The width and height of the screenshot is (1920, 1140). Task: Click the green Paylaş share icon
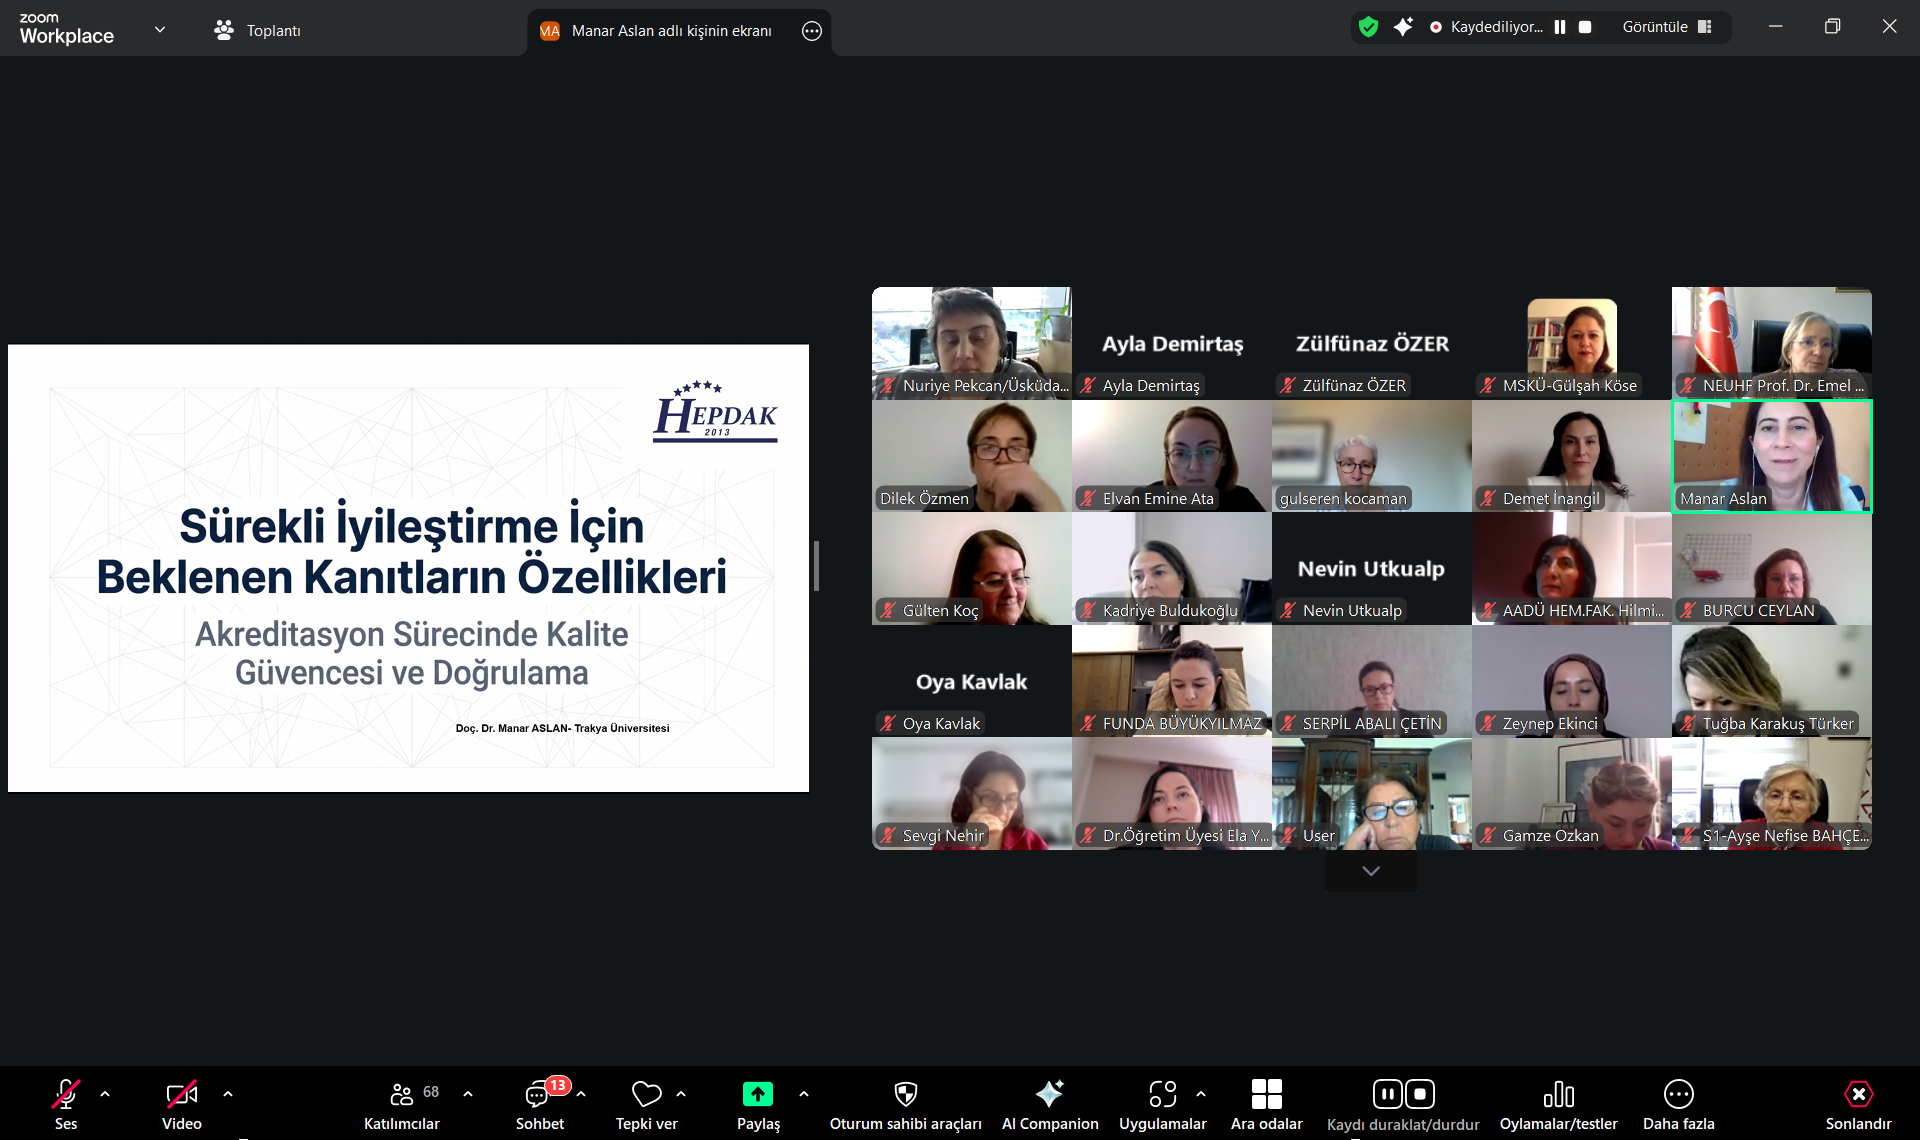pyautogui.click(x=757, y=1094)
